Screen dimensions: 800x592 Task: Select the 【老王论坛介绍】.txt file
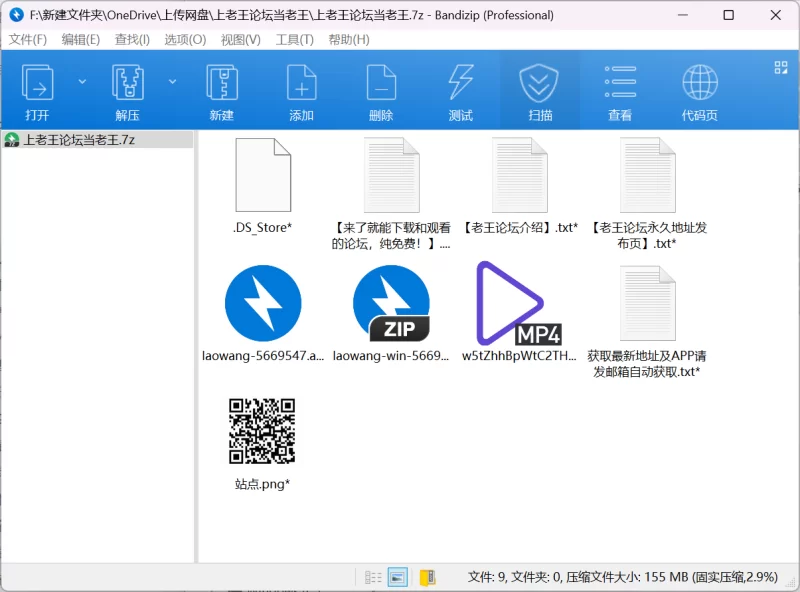click(520, 186)
